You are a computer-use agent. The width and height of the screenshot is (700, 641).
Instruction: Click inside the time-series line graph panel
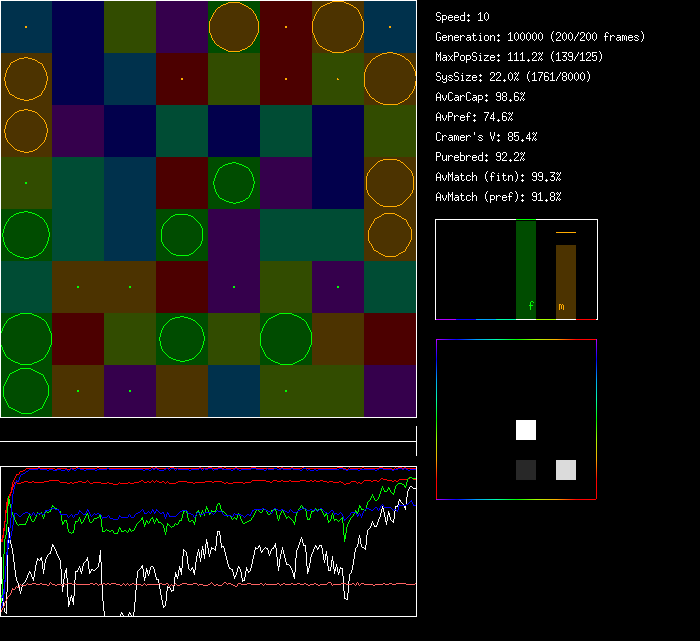tap(208, 541)
